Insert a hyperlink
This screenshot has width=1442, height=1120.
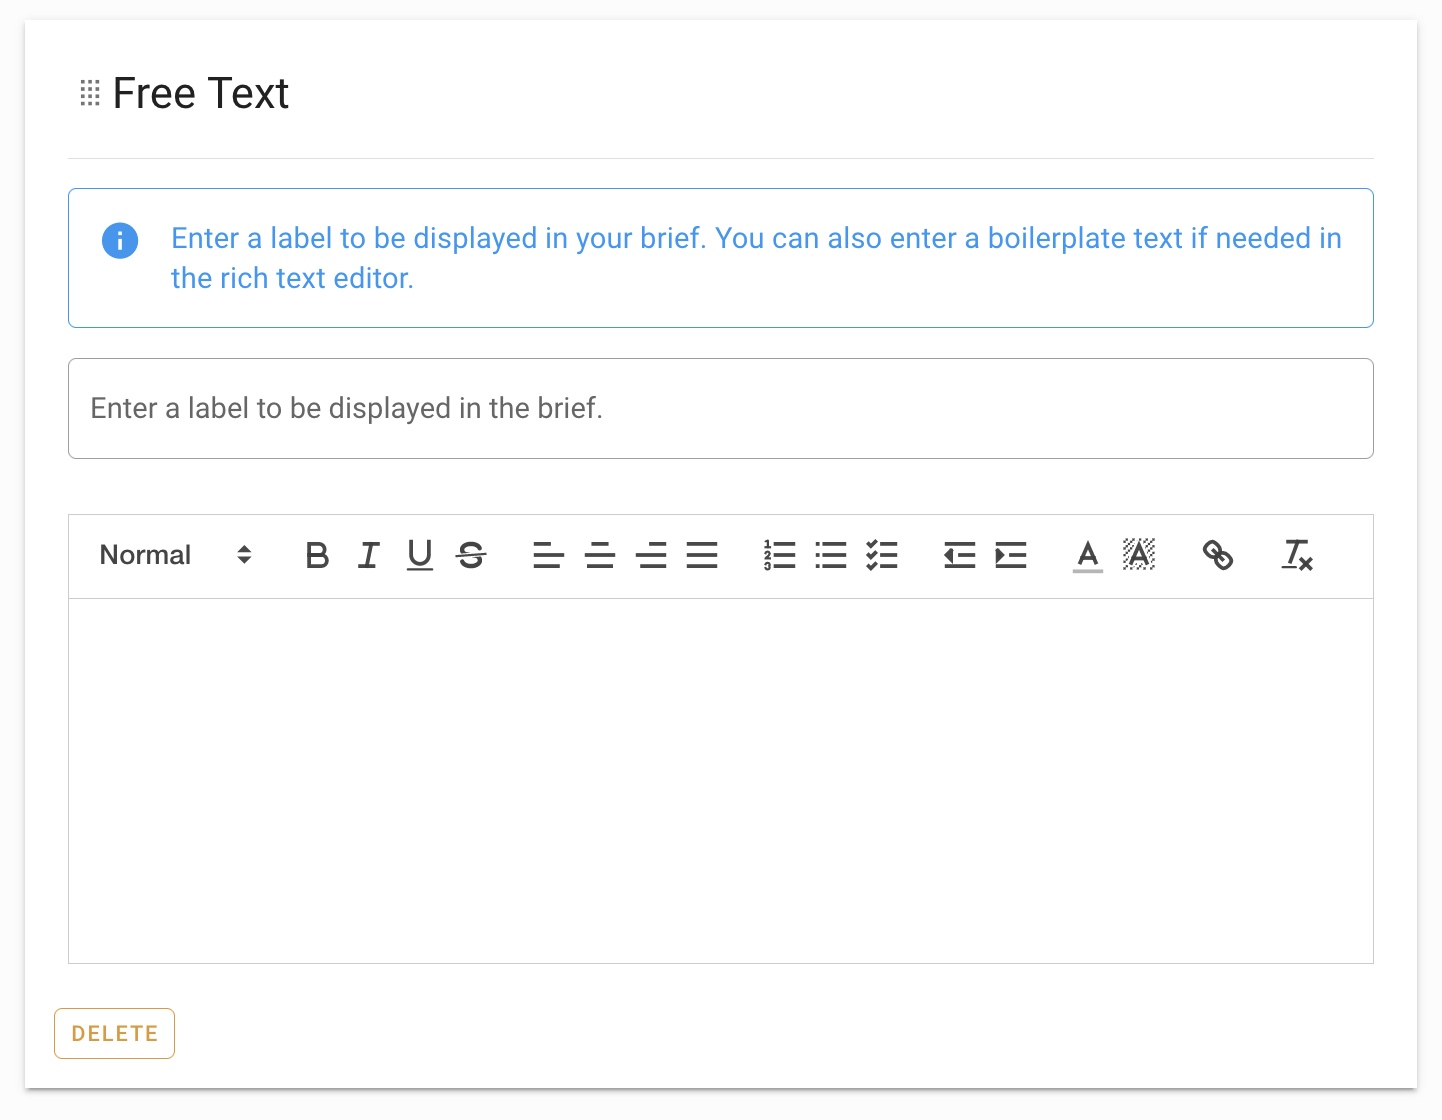[1217, 555]
